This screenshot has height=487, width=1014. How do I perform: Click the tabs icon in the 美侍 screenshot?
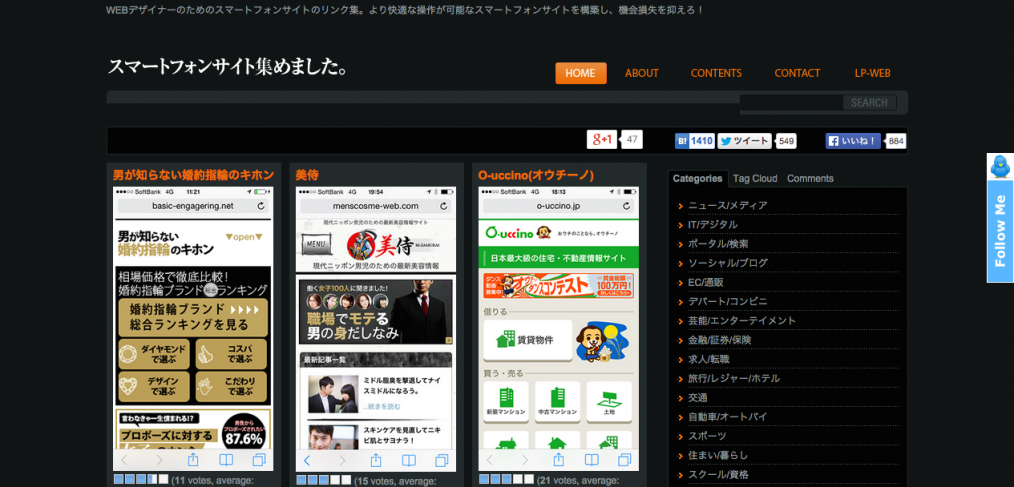point(442,460)
